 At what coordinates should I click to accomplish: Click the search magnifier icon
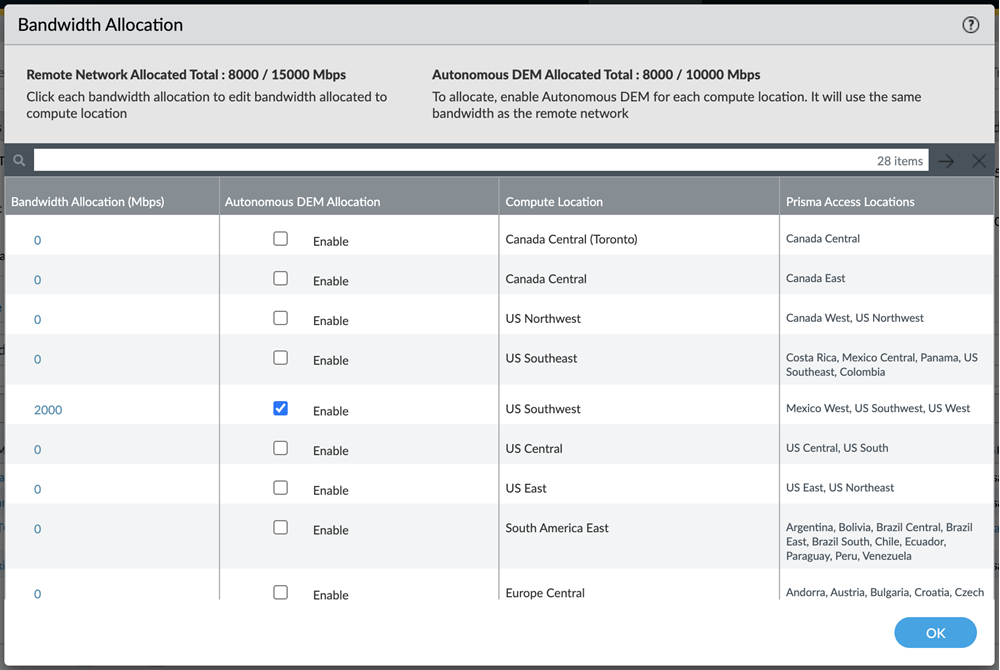19,161
